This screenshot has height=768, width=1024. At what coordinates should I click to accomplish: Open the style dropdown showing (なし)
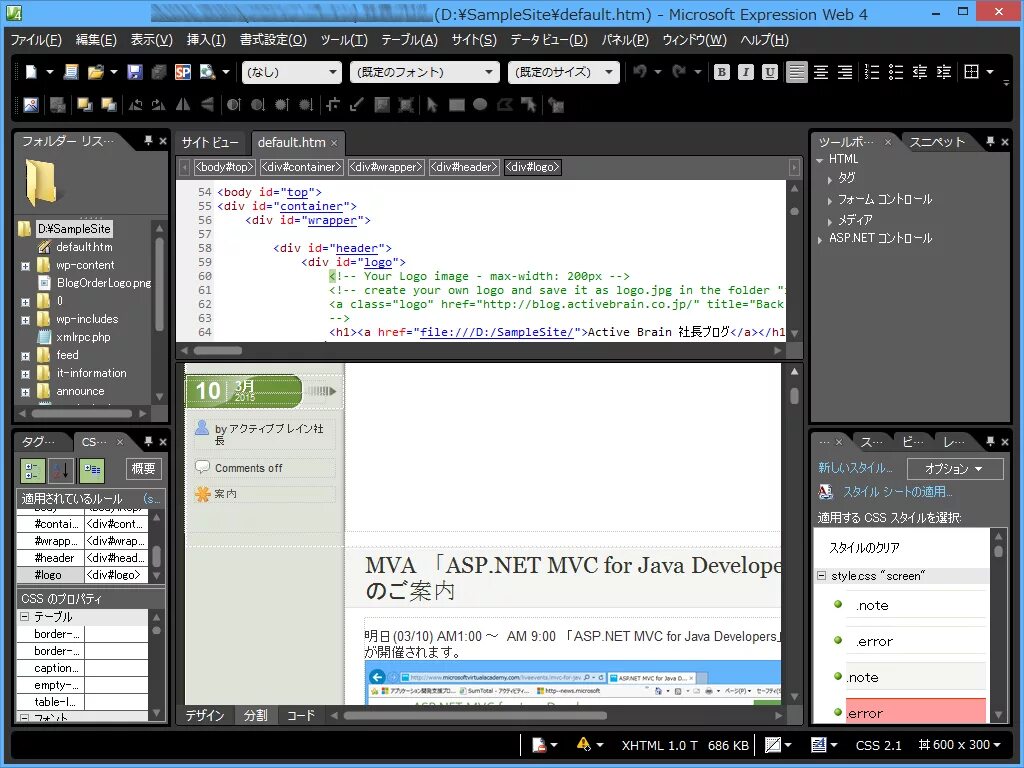292,72
